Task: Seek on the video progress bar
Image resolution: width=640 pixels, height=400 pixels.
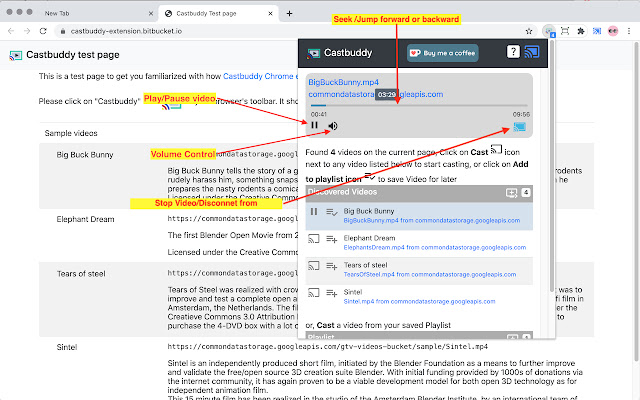Action: (x=419, y=106)
